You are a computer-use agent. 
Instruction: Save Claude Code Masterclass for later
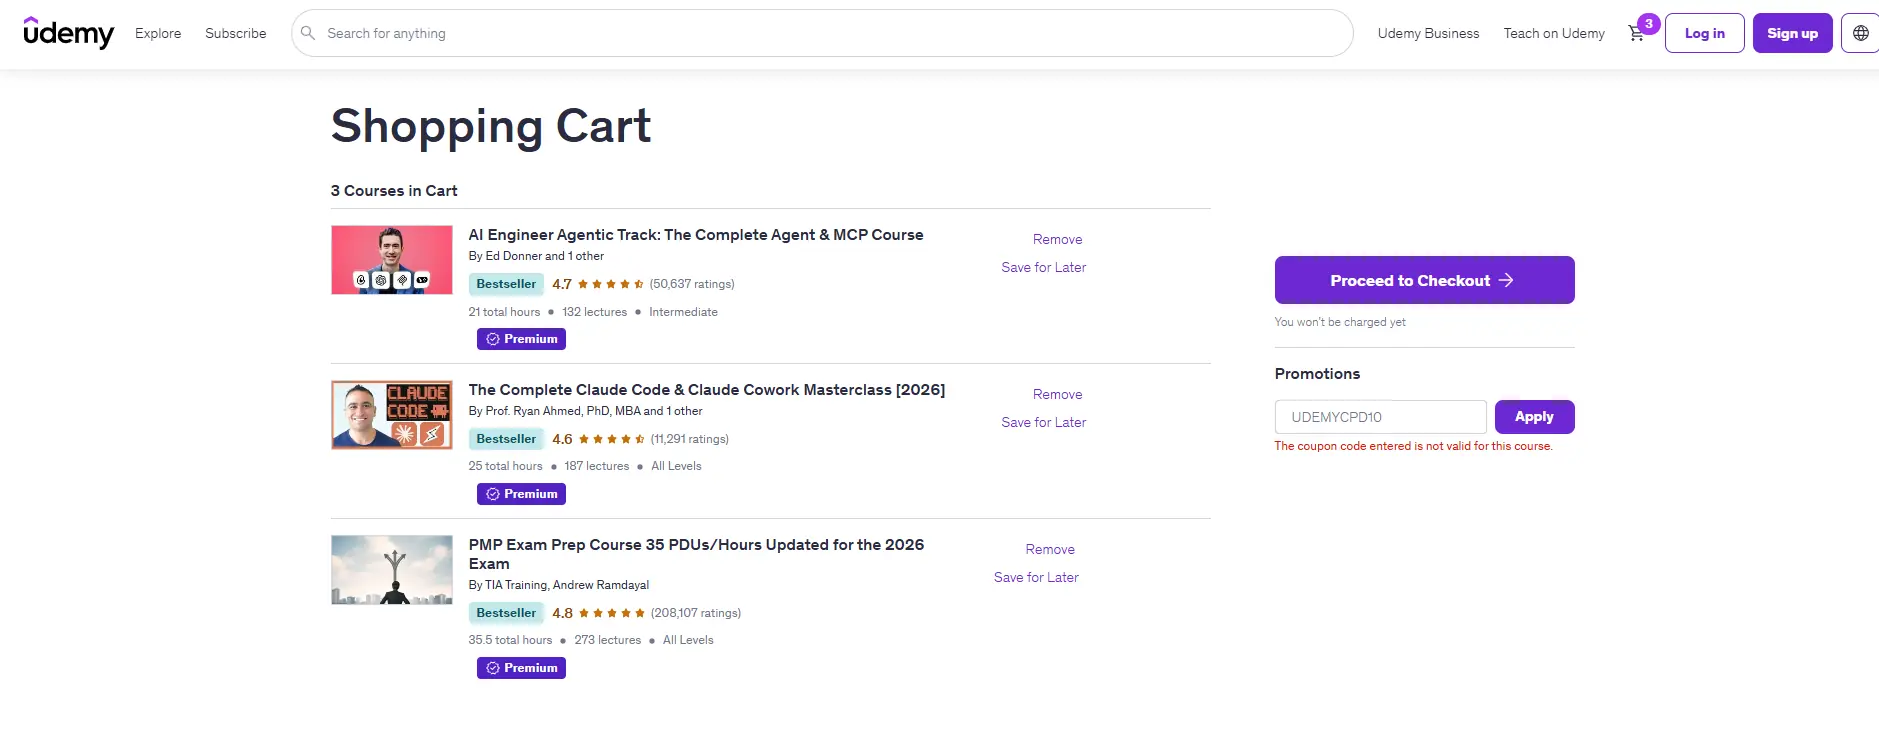(1043, 422)
